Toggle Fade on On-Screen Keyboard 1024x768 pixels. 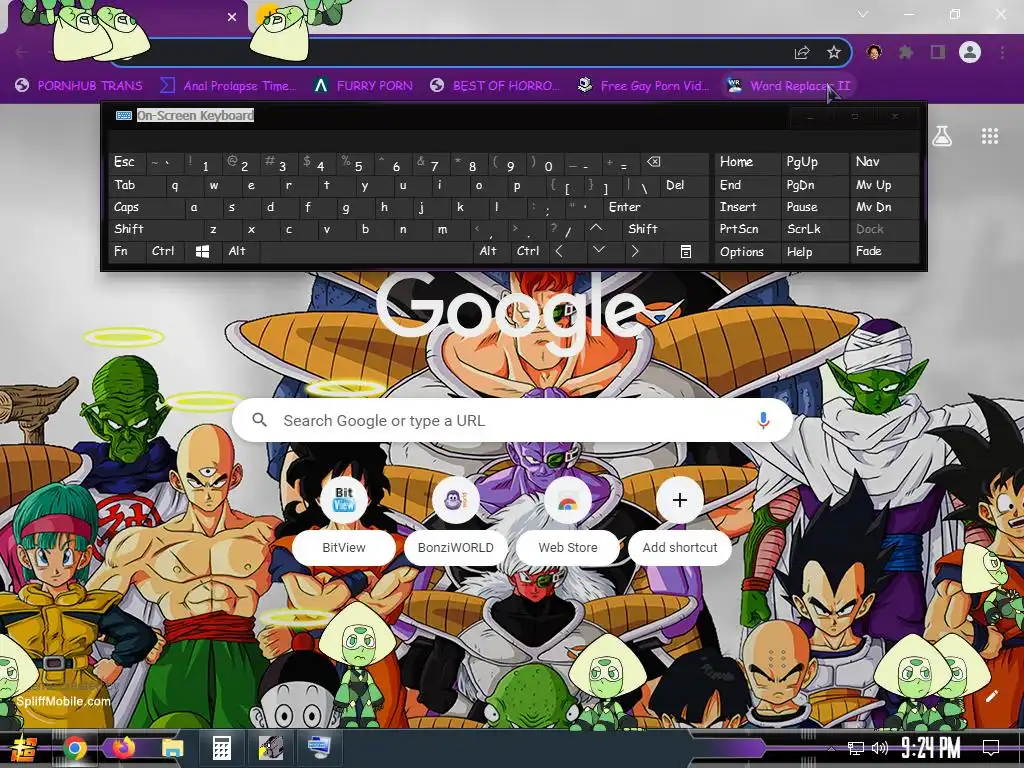click(x=884, y=251)
